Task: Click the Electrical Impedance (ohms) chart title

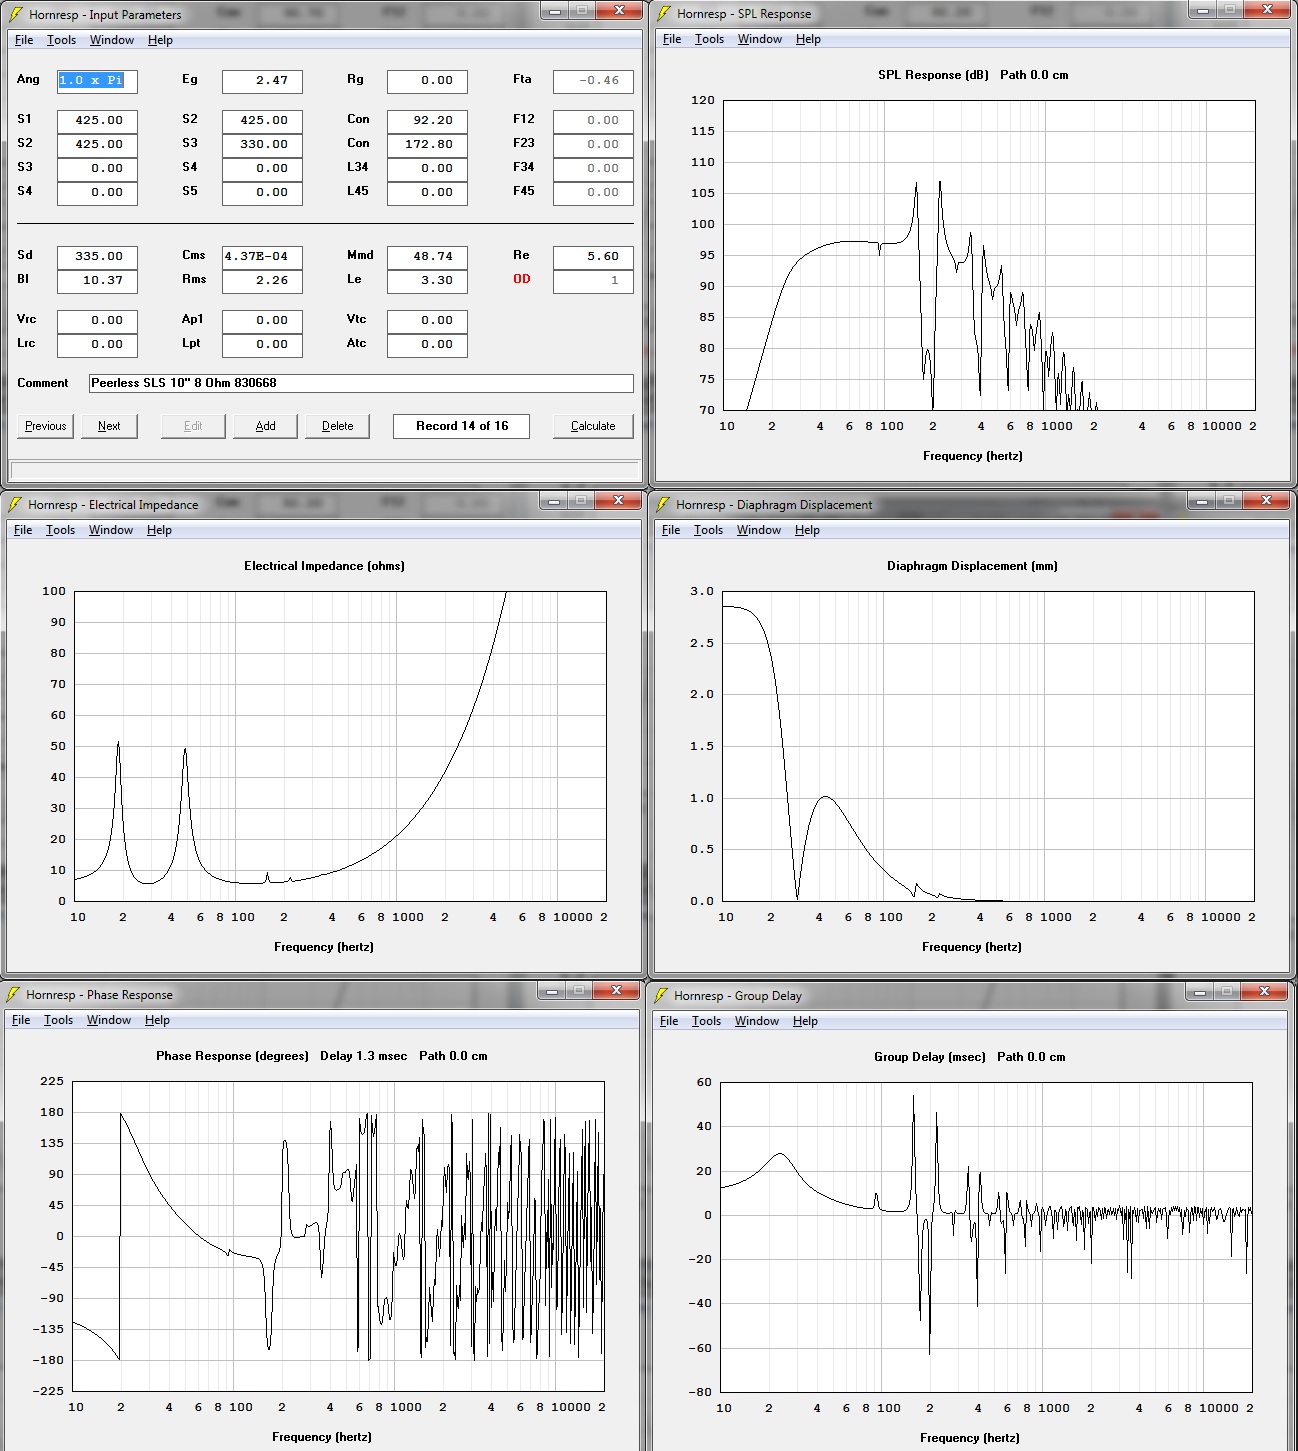Action: (x=324, y=566)
